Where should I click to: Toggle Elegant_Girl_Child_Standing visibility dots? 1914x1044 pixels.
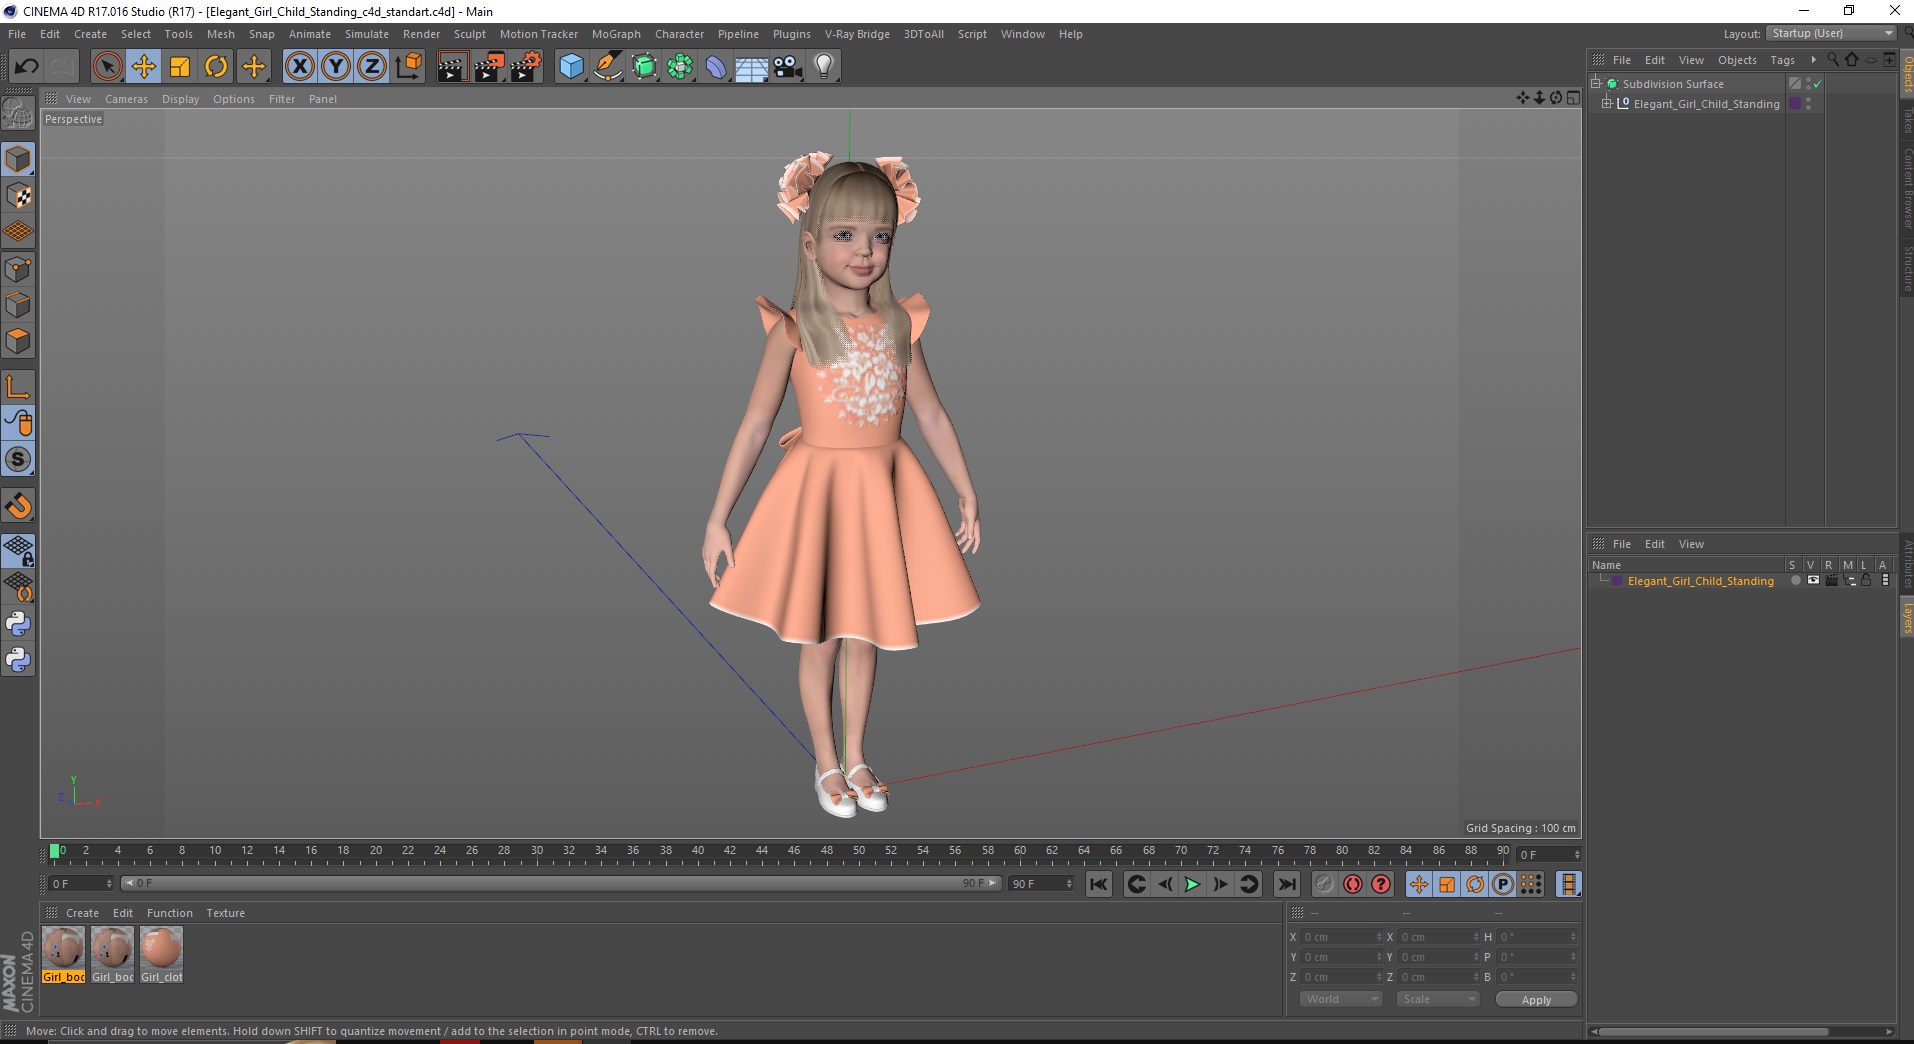[1808, 104]
